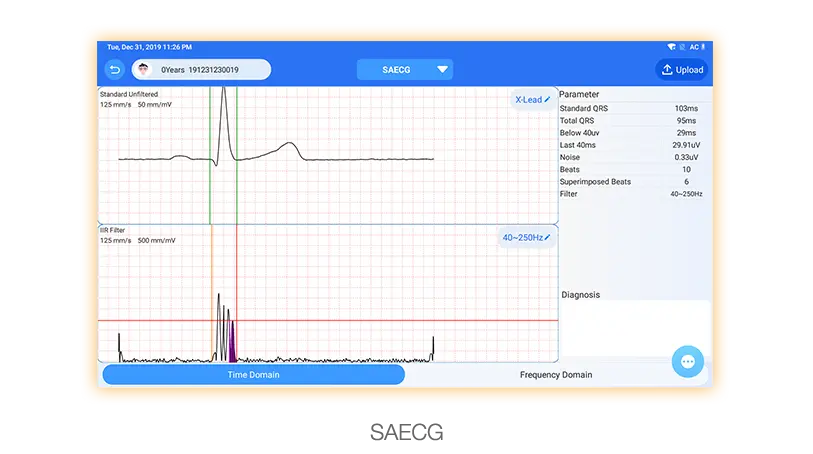Select the patient info field 191231230019
This screenshot has width=813, height=454.
[x=201, y=69]
